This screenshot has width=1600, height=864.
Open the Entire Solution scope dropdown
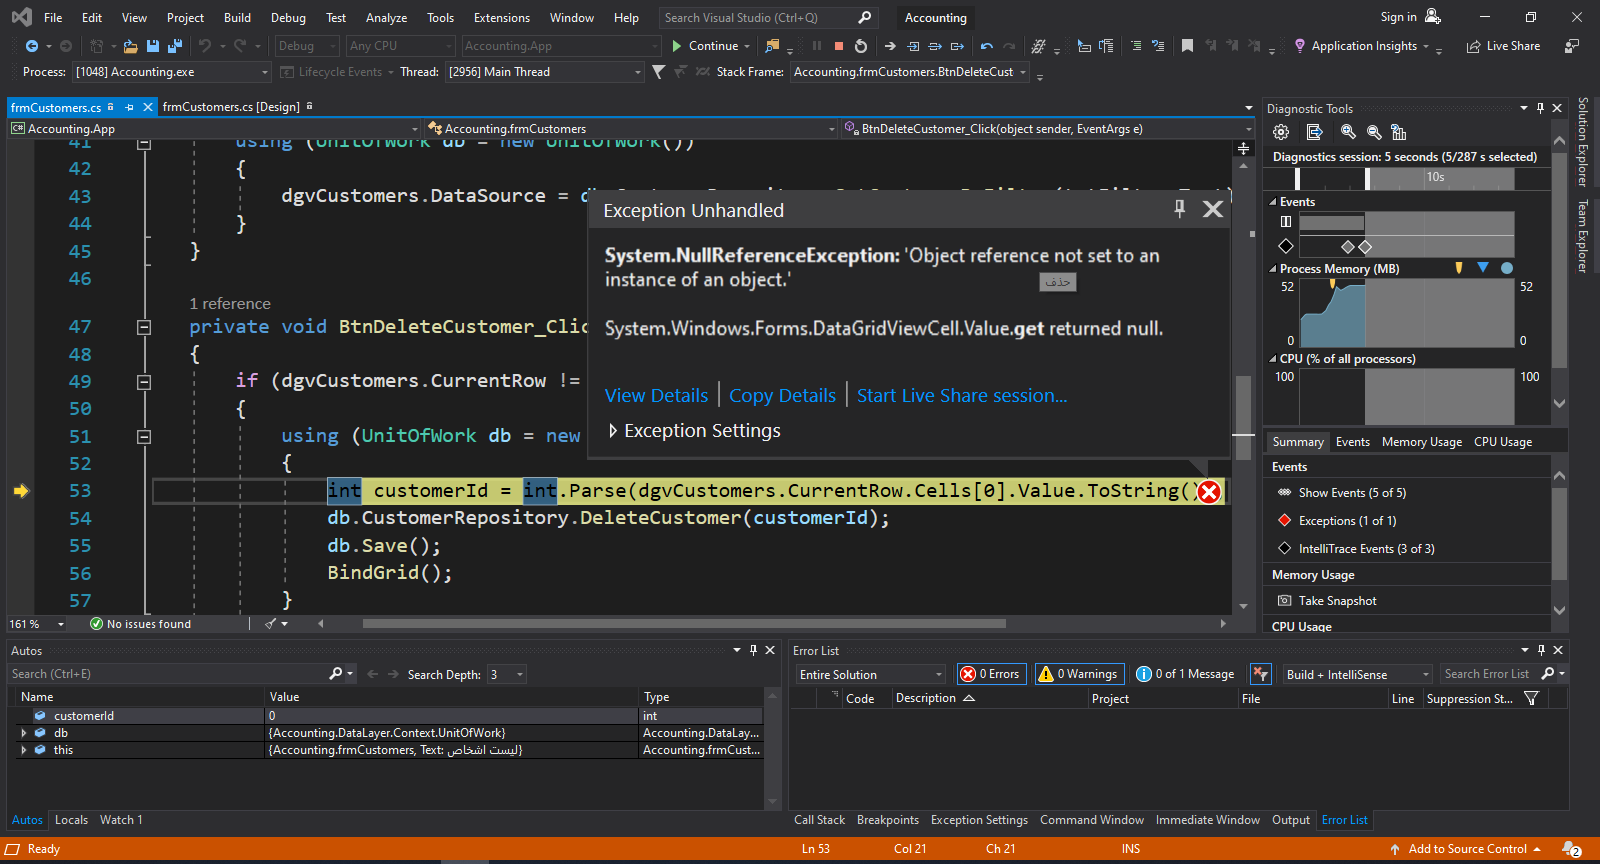pos(869,674)
